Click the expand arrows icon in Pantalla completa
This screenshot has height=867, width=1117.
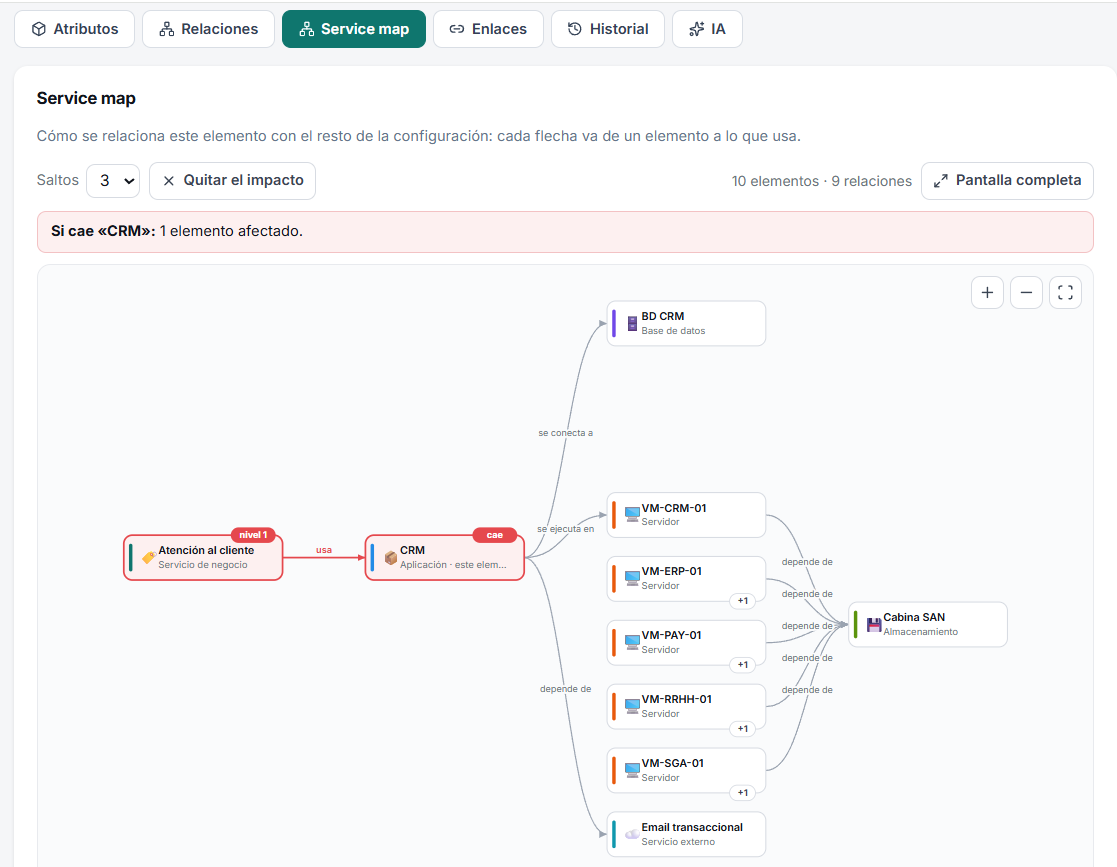point(941,181)
